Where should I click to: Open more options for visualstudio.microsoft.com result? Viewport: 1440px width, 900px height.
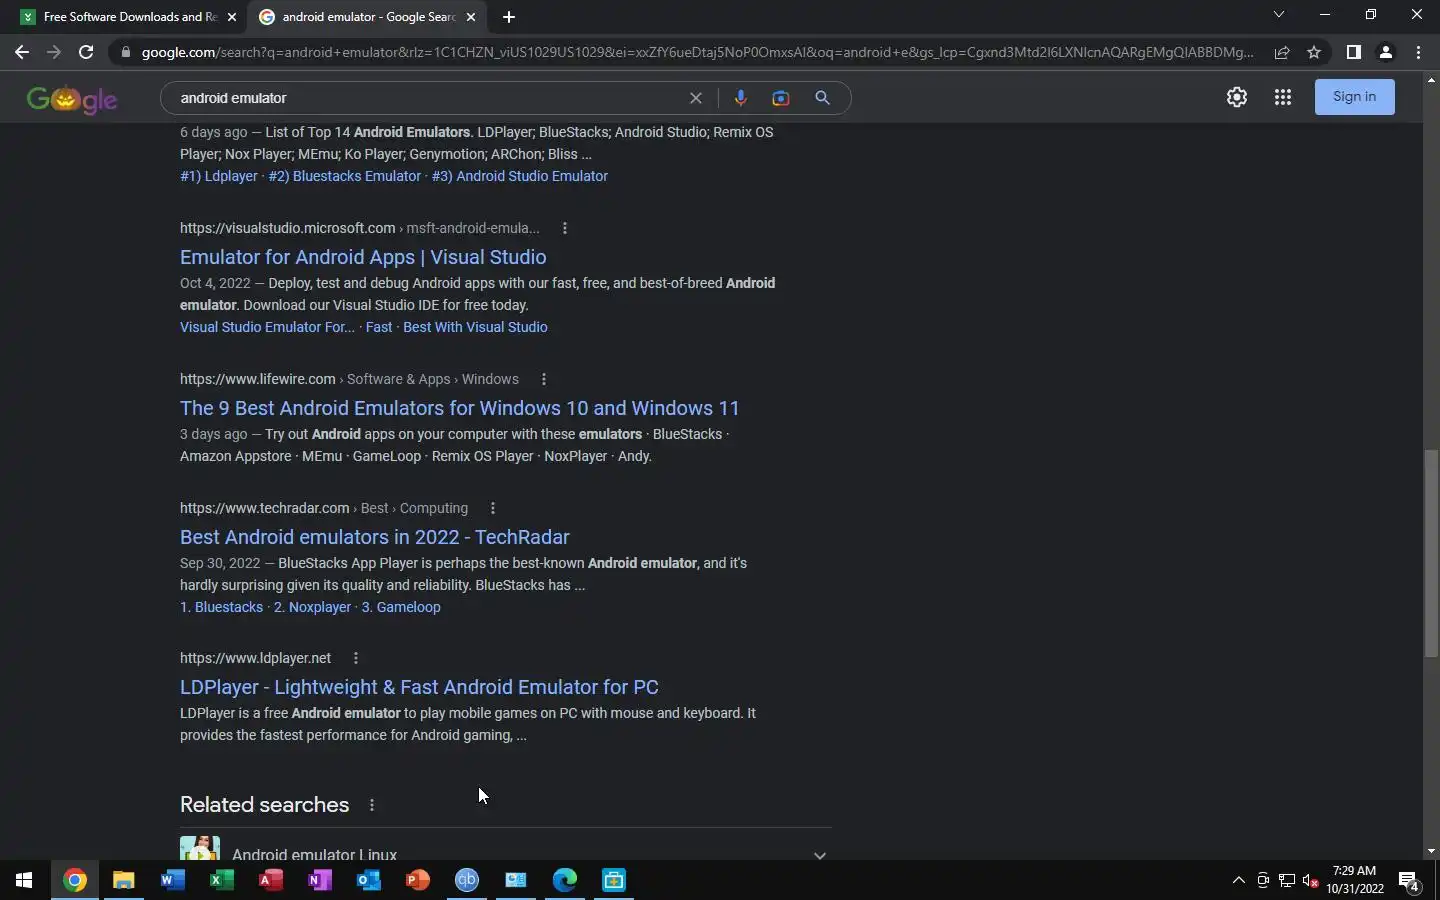pyautogui.click(x=565, y=228)
